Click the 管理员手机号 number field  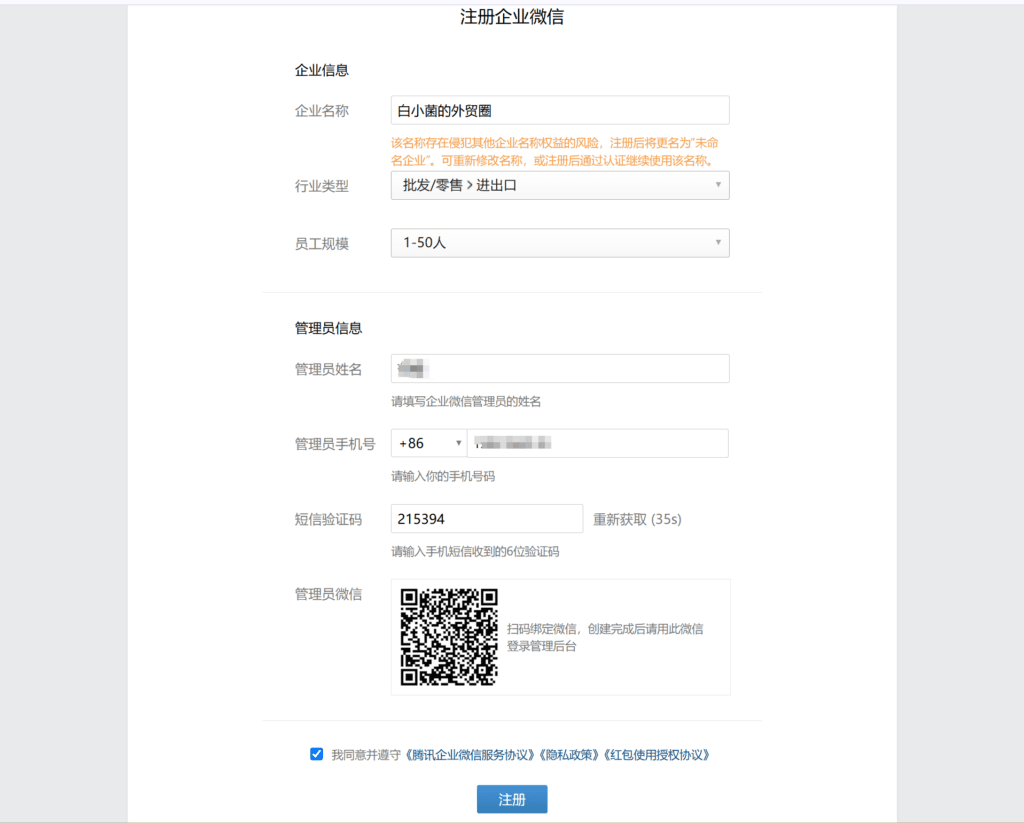pyautogui.click(x=598, y=444)
